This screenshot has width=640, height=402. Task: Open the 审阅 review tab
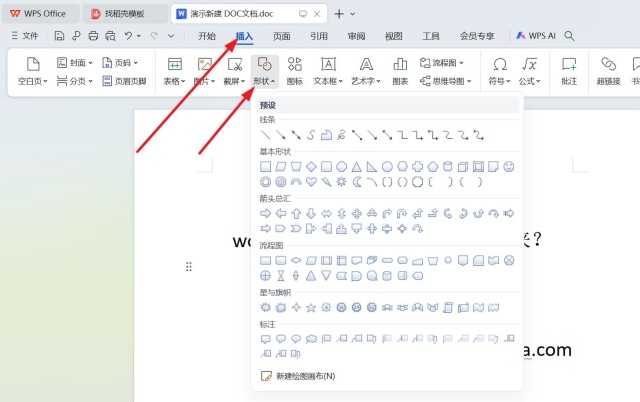coord(356,36)
